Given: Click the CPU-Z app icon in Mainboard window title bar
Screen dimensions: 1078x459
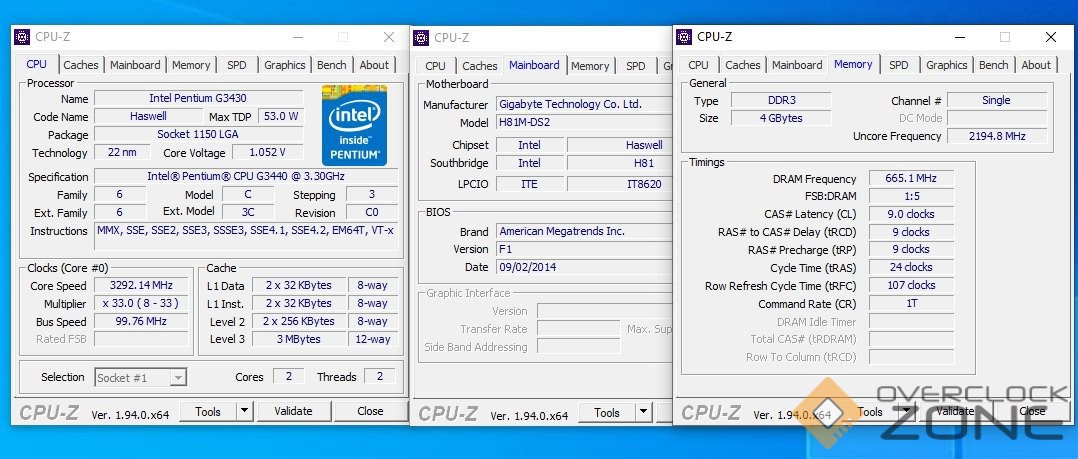Looking at the screenshot, I should (421, 38).
